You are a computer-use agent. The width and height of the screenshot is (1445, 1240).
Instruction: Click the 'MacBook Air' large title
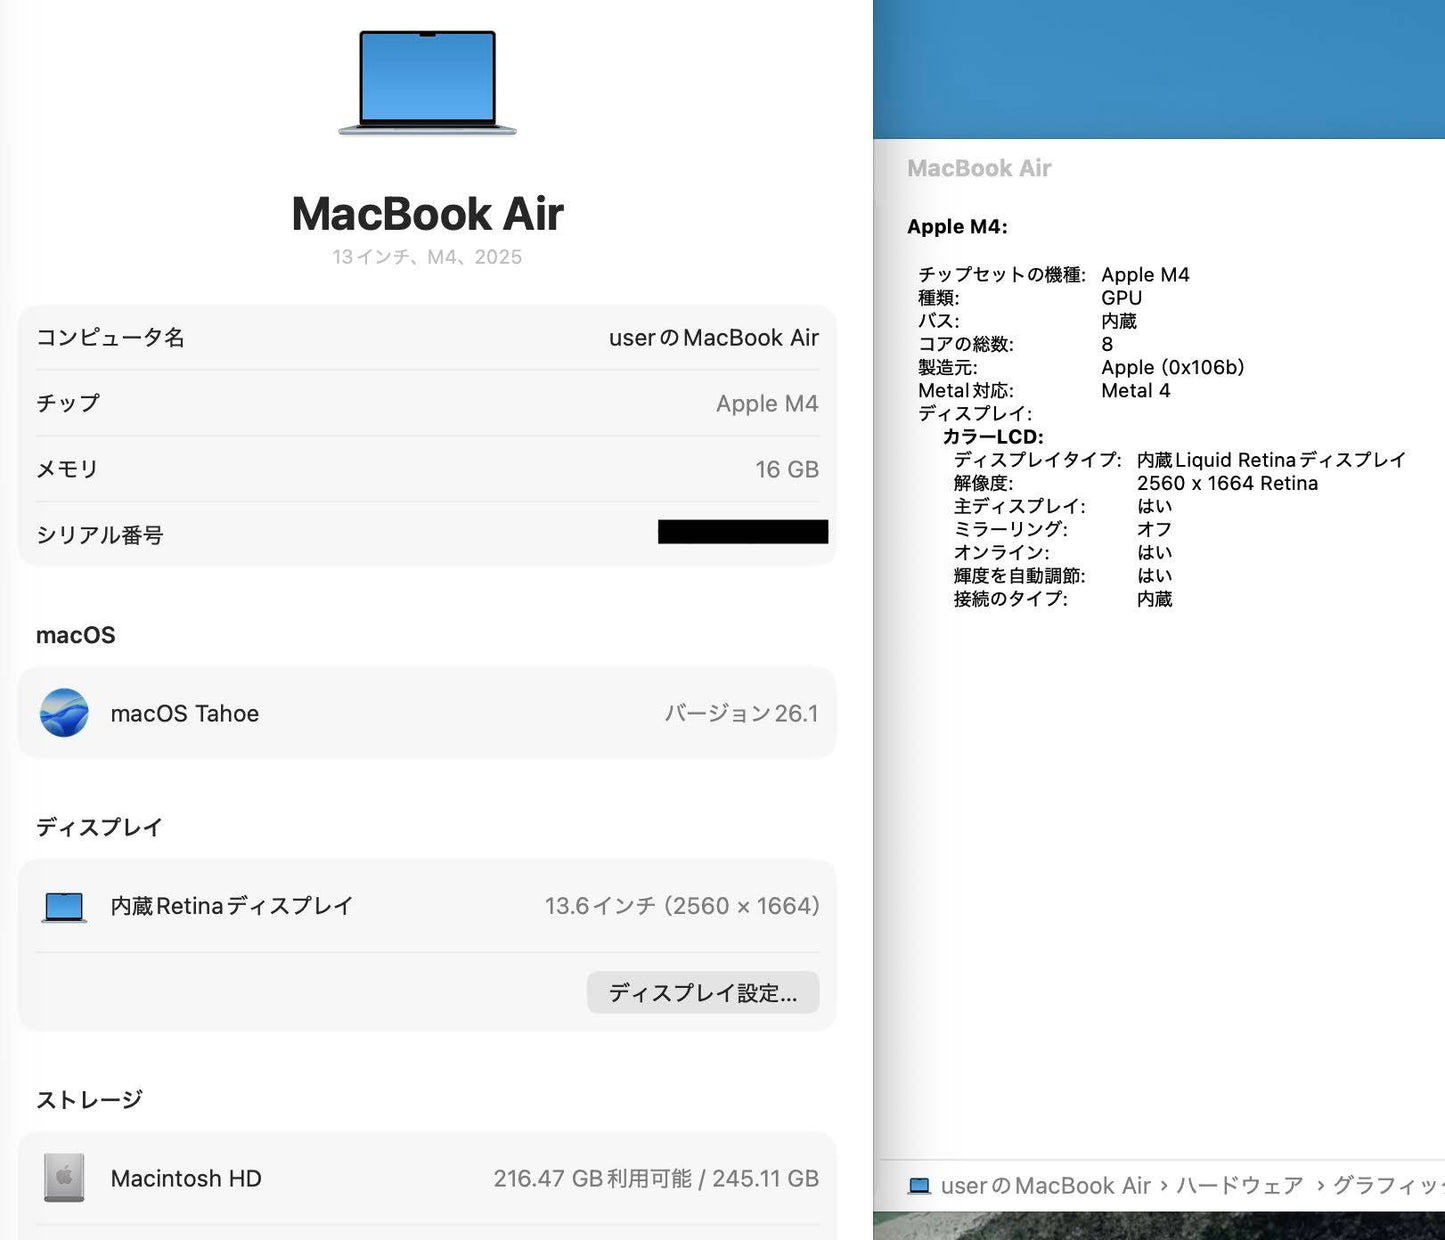click(428, 214)
